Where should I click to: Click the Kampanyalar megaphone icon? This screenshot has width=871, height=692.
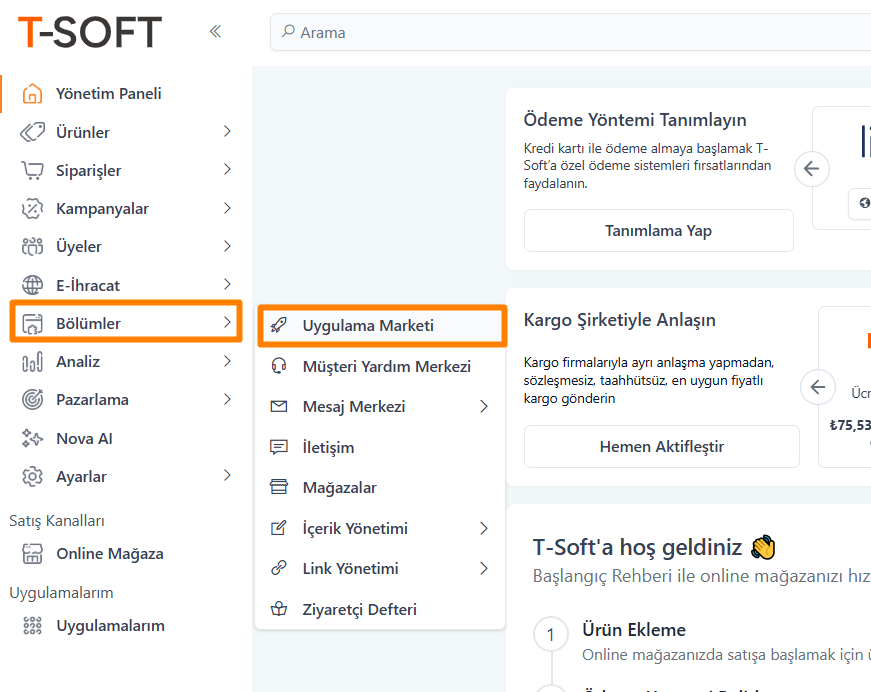click(32, 208)
